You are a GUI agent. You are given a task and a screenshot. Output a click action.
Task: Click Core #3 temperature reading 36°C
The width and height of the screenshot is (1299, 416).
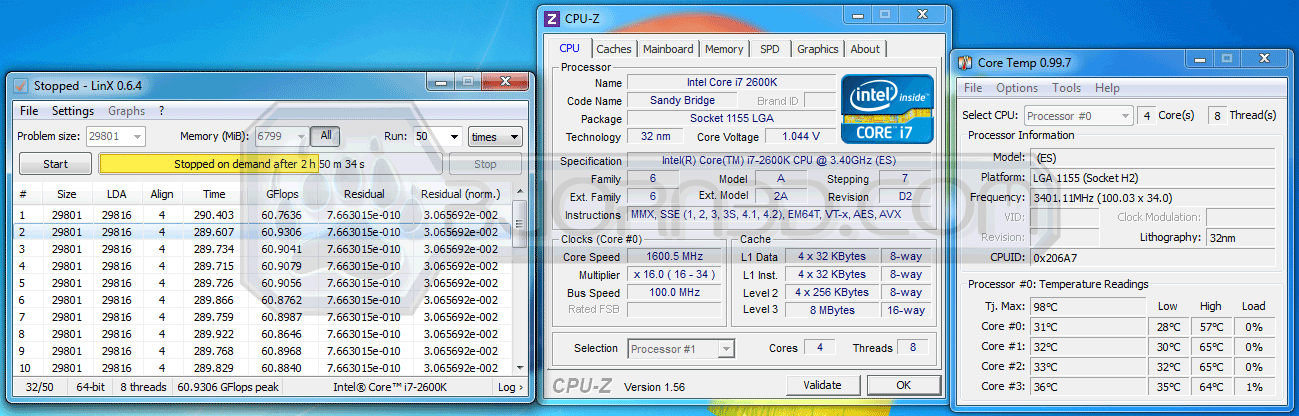coord(1086,387)
